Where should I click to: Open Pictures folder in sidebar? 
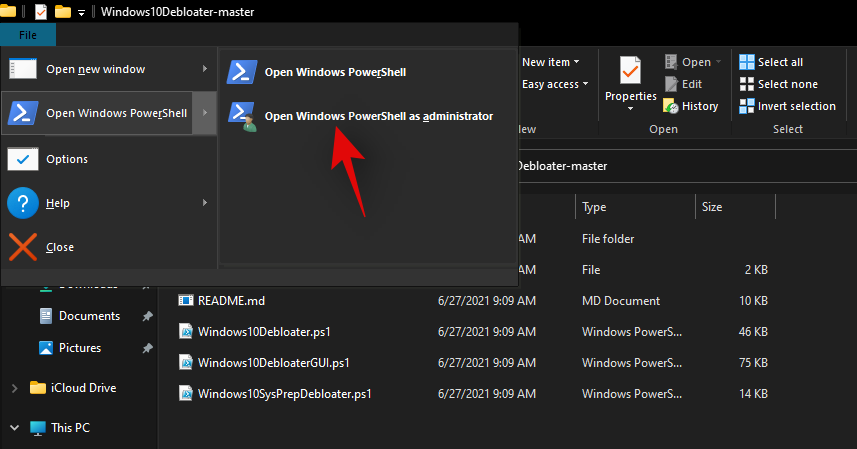79,348
